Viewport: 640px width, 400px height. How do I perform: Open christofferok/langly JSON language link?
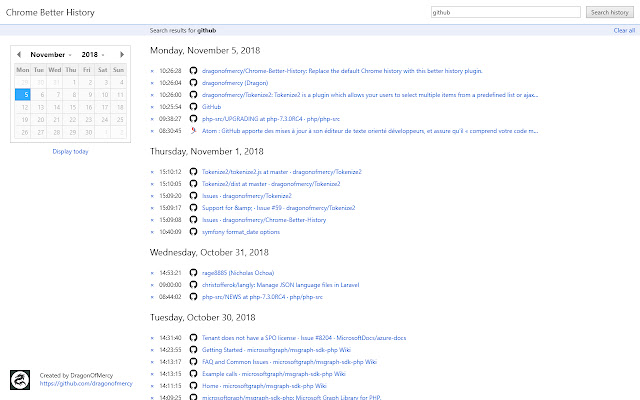click(x=280, y=285)
